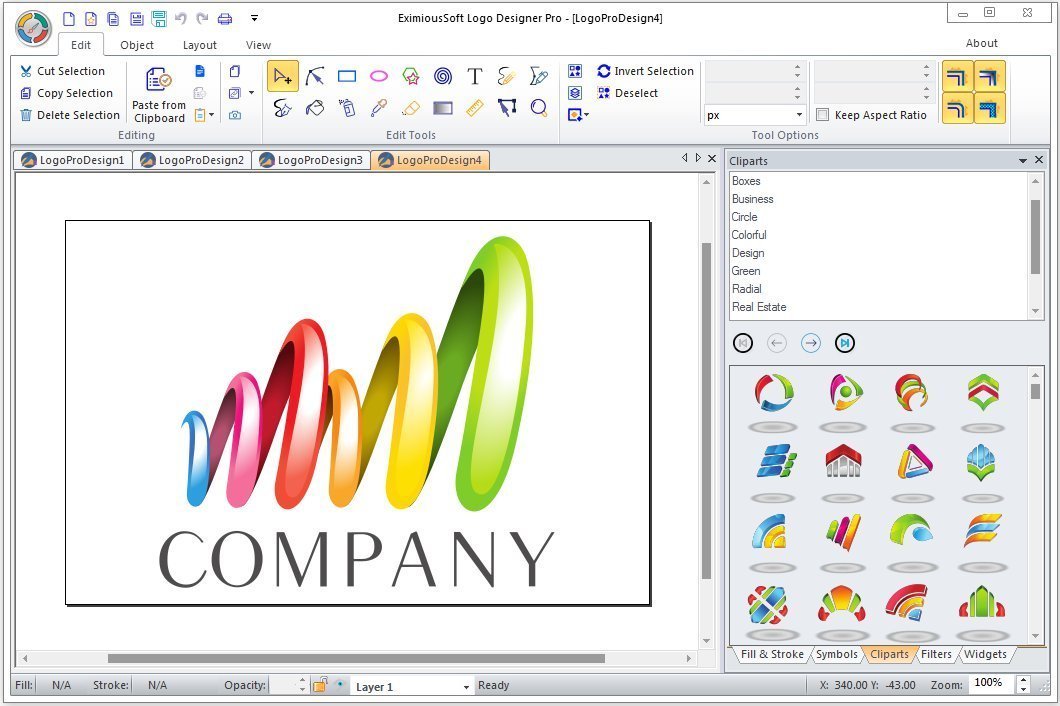Select the Bezier pen tool
This screenshot has height=706, width=1060.
[539, 76]
